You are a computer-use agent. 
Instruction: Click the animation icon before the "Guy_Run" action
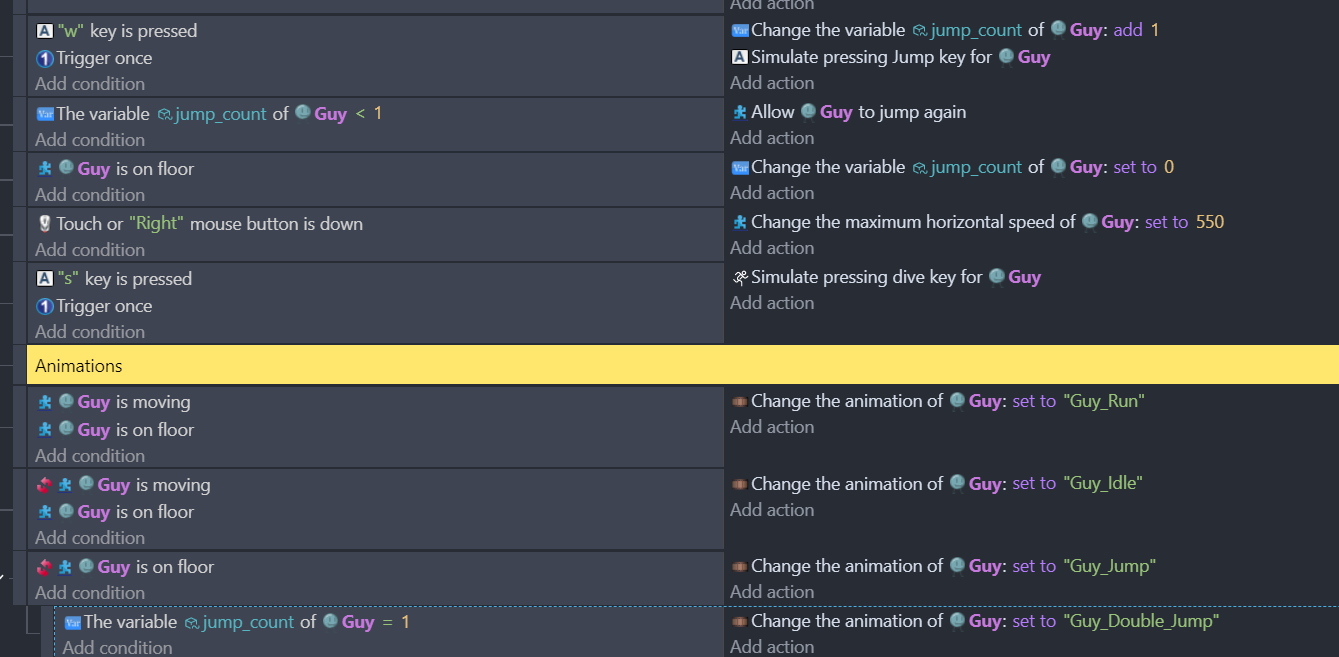740,401
